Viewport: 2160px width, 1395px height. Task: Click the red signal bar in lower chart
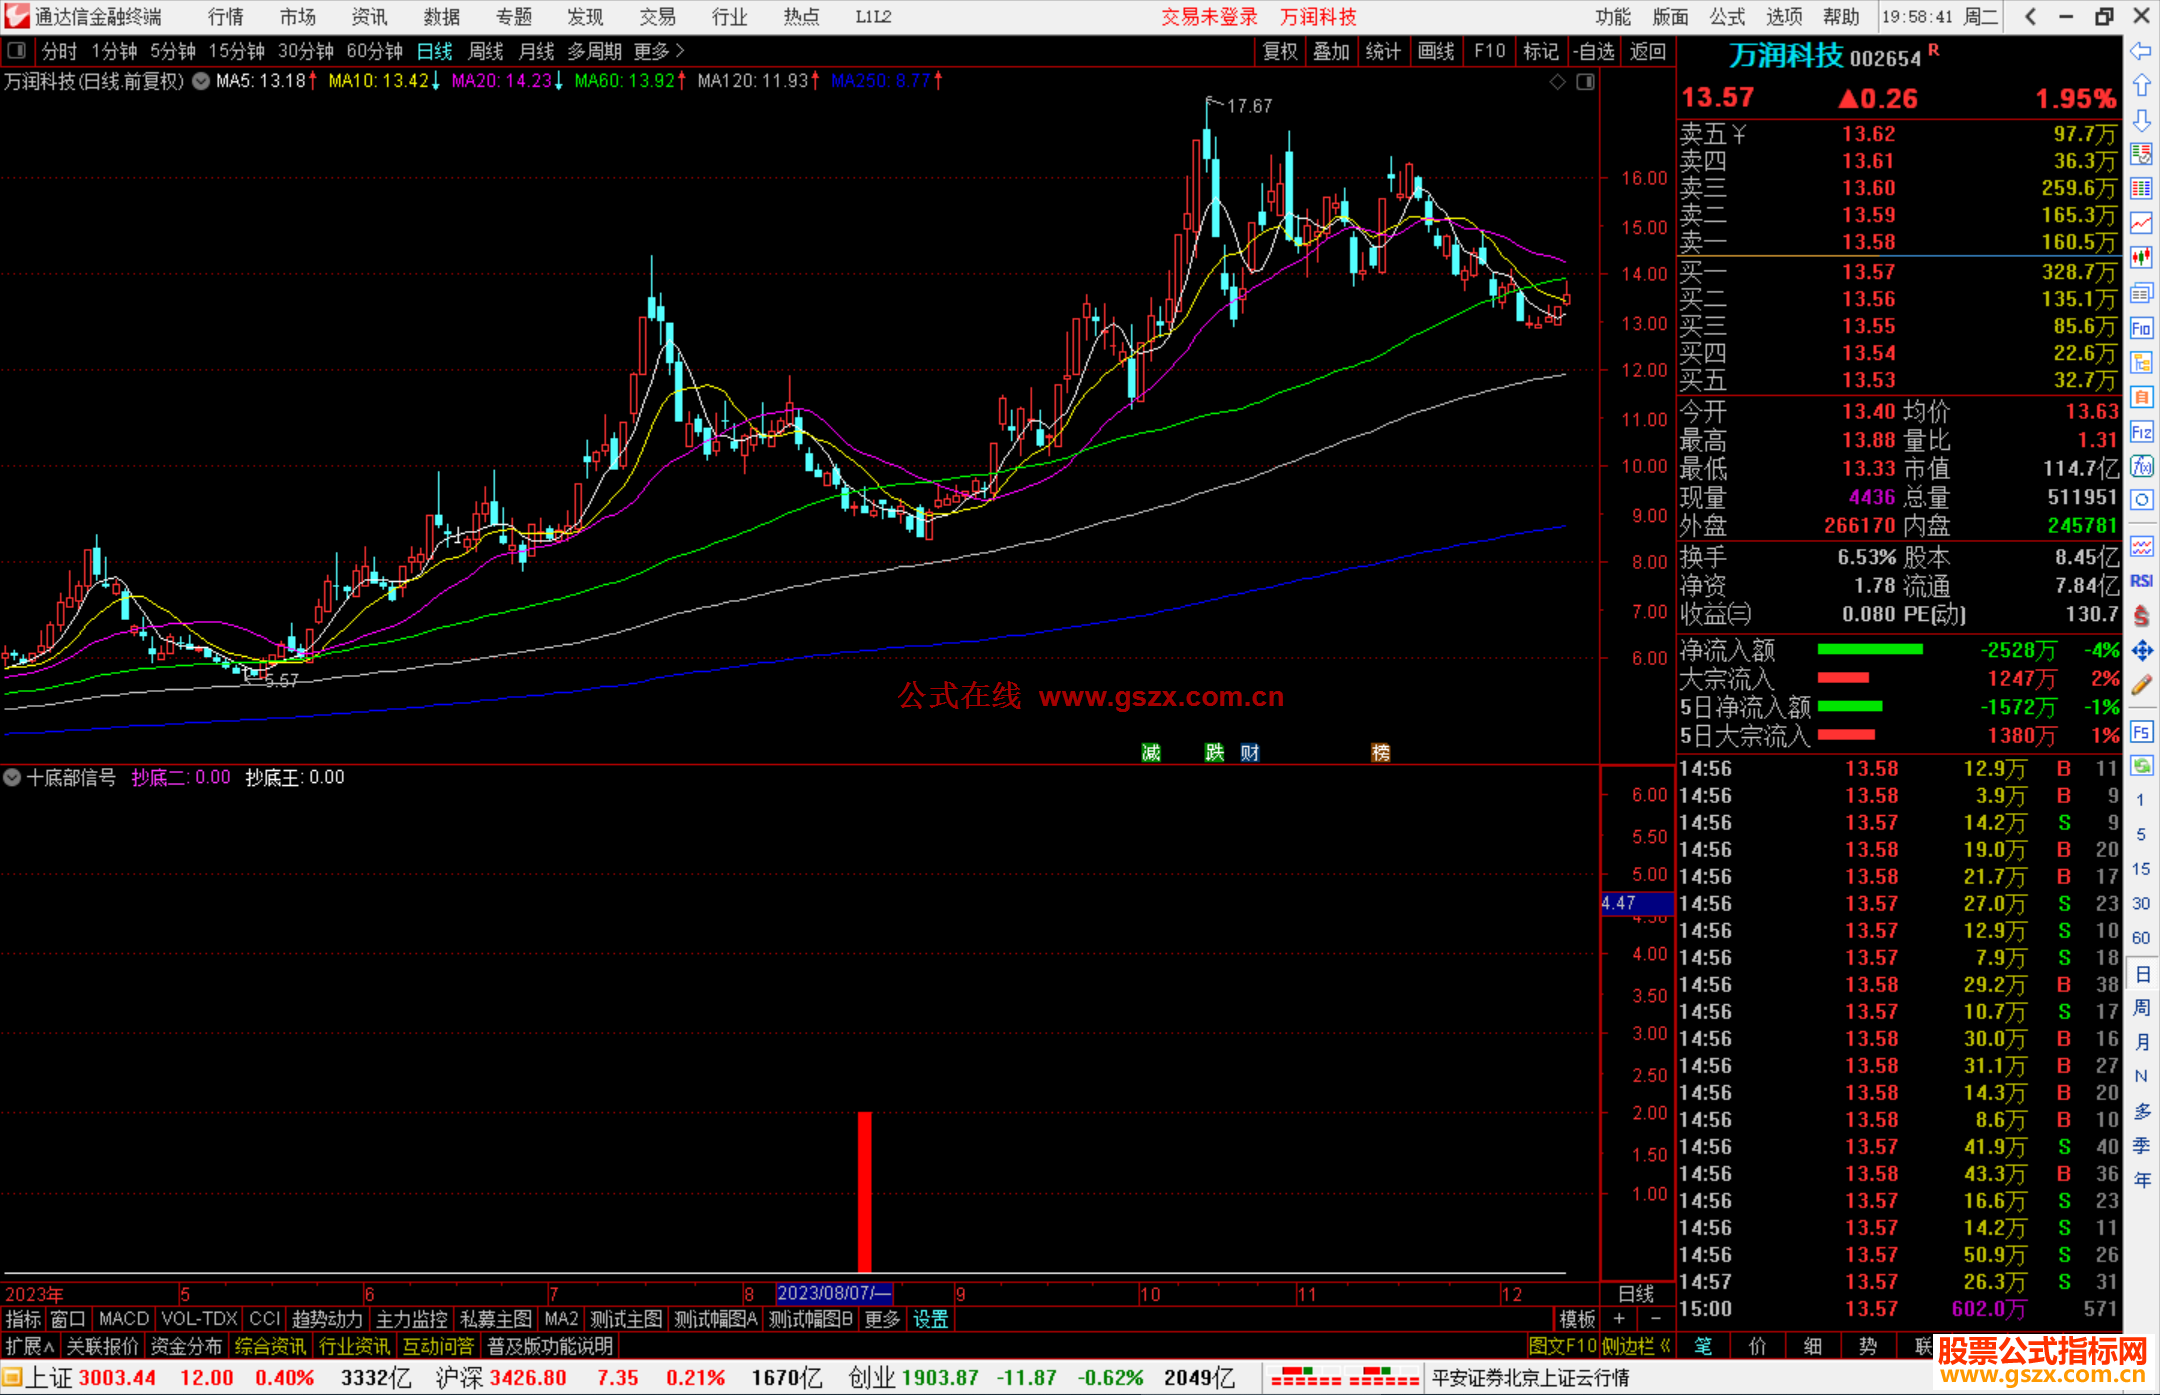click(865, 1190)
